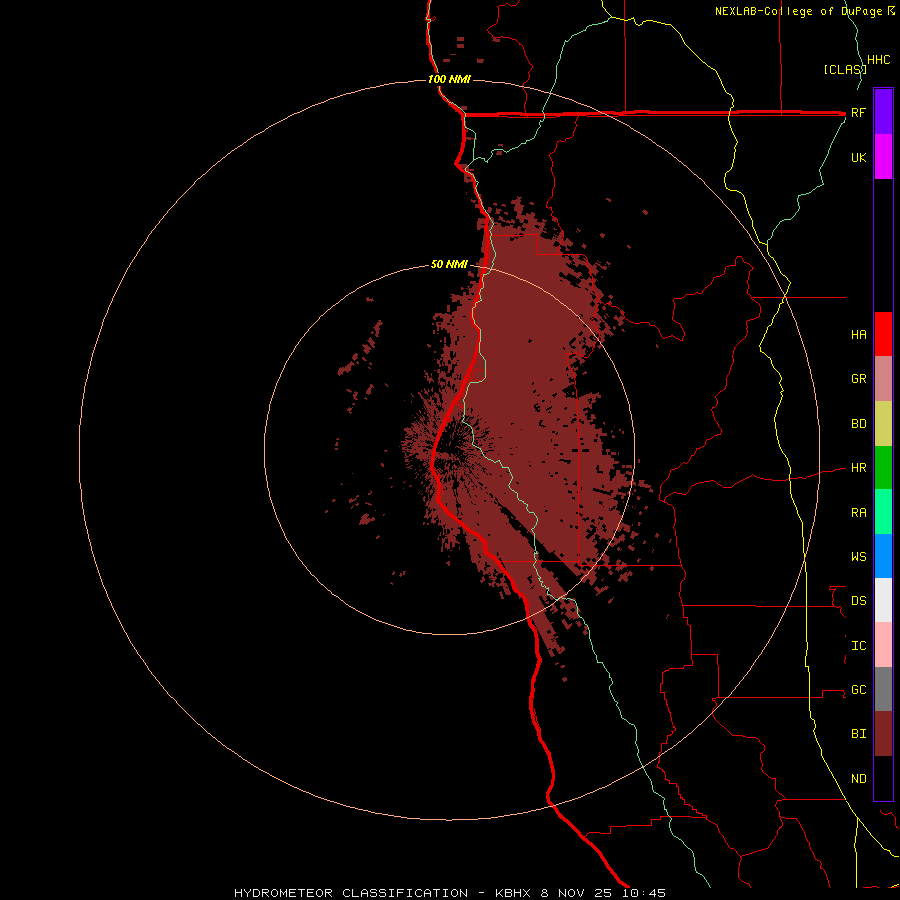The height and width of the screenshot is (900, 900).
Task: Click the RF purple legend swatch
Action: click(883, 111)
